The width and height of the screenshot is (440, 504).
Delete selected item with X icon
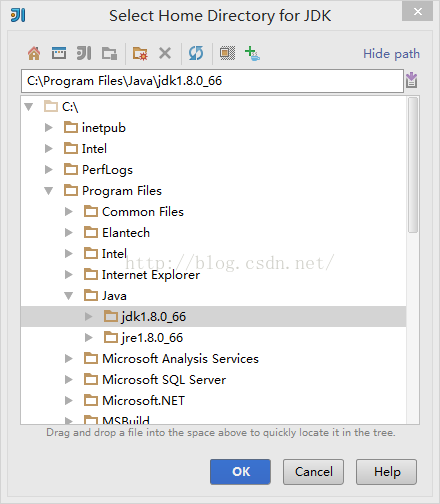pyautogui.click(x=165, y=53)
